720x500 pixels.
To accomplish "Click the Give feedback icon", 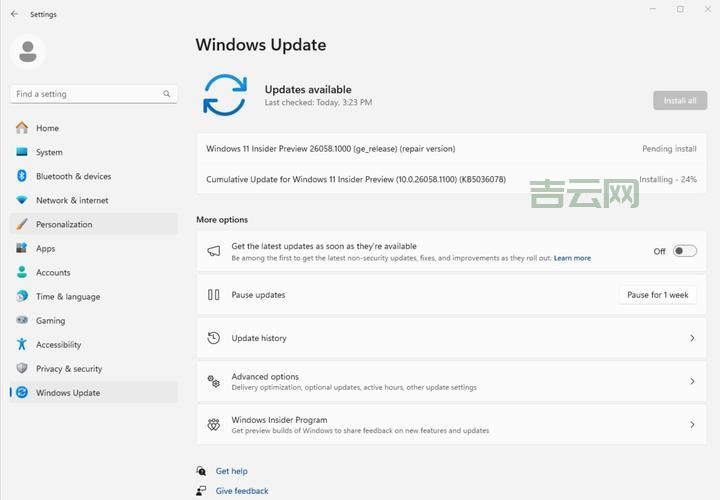I will (x=201, y=491).
